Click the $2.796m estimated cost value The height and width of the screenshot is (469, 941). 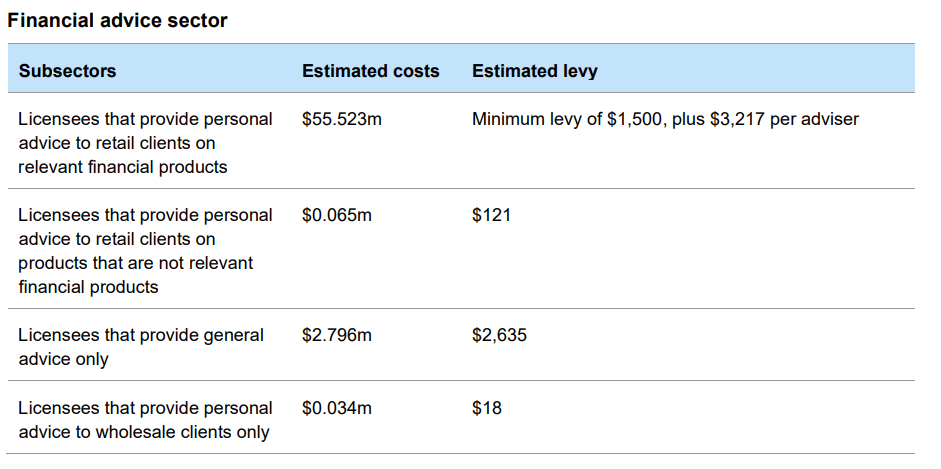pyautogui.click(x=336, y=335)
